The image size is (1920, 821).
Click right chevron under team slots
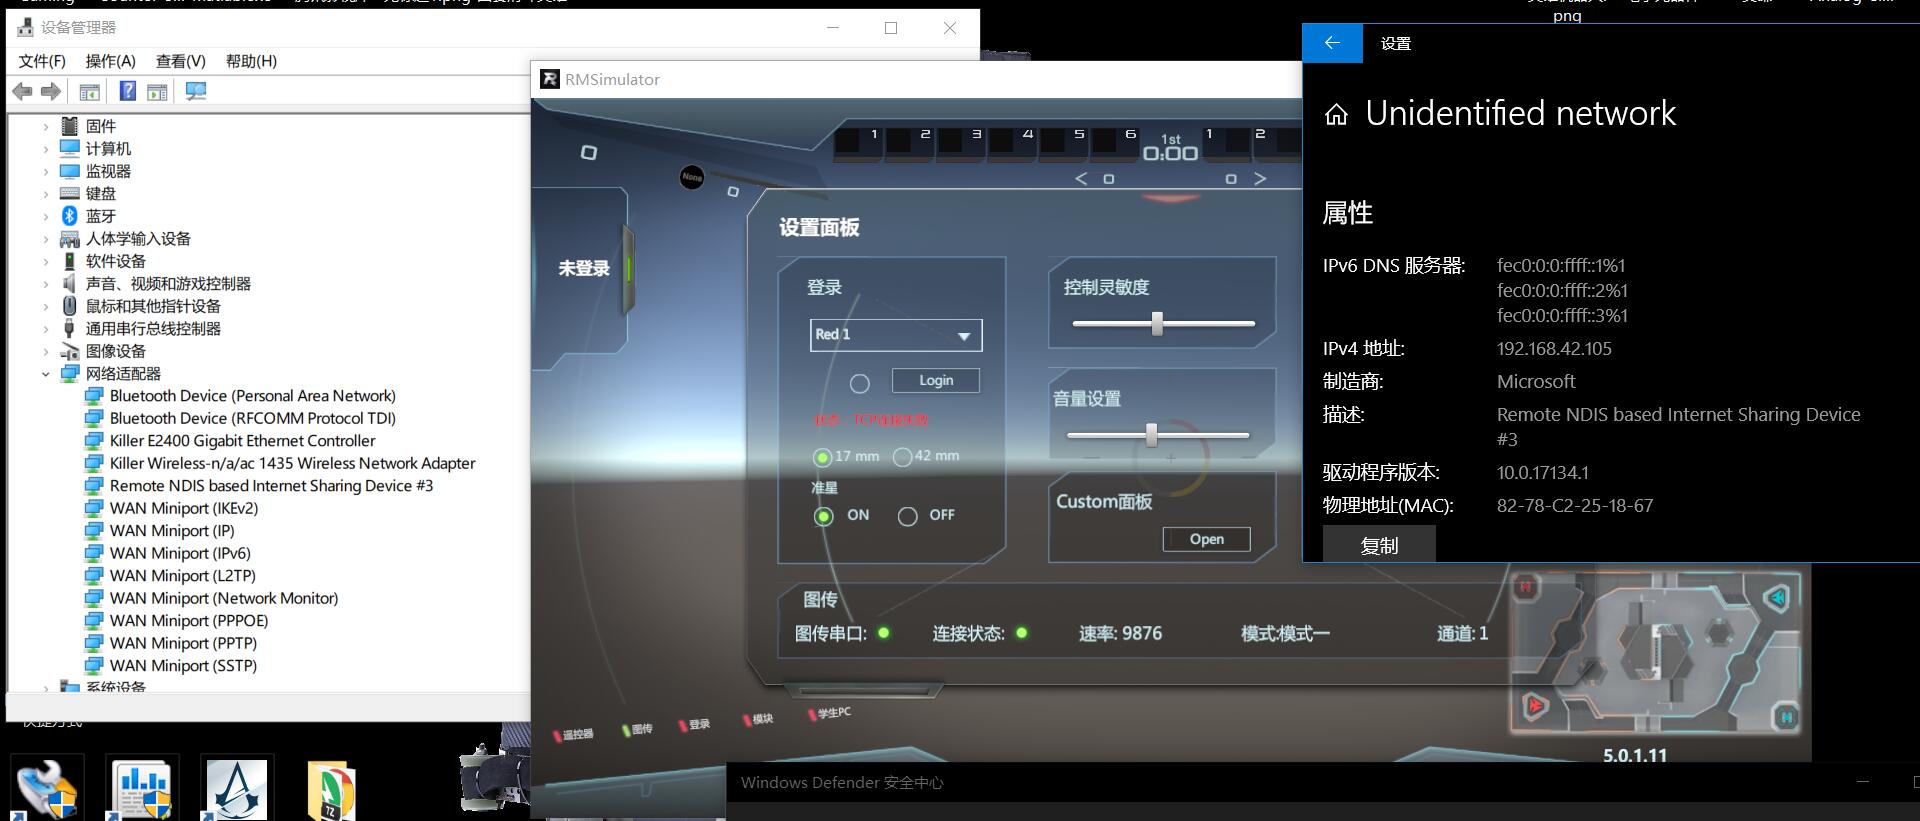click(x=1260, y=178)
